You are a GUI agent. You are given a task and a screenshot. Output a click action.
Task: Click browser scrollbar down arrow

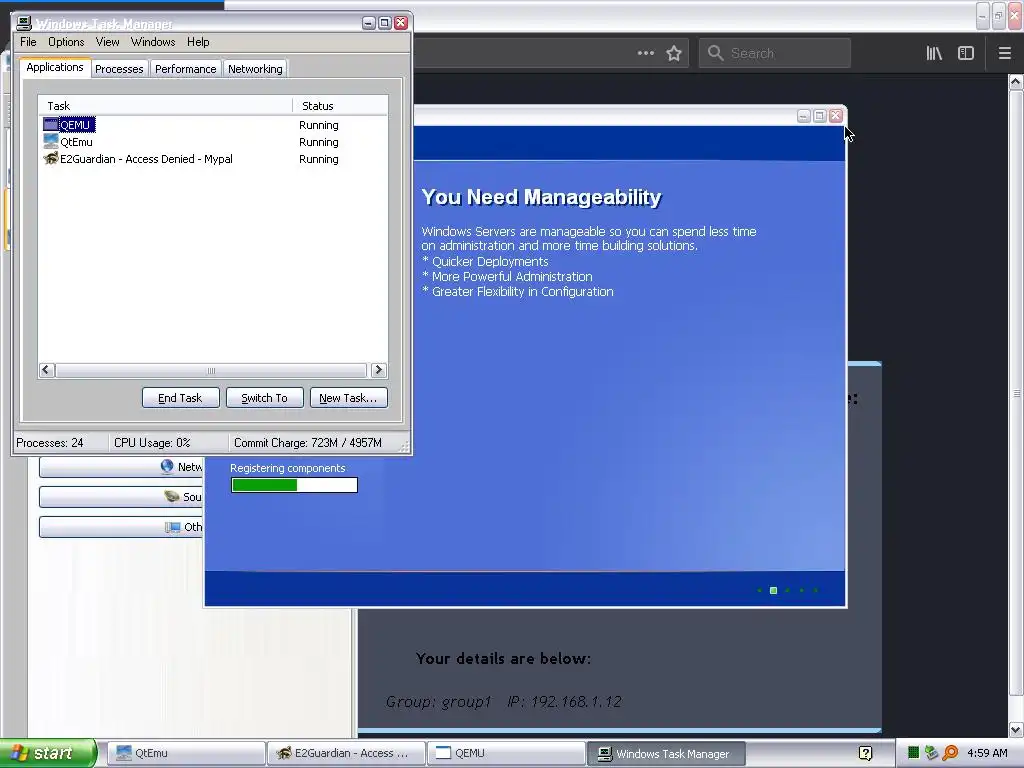1016,729
